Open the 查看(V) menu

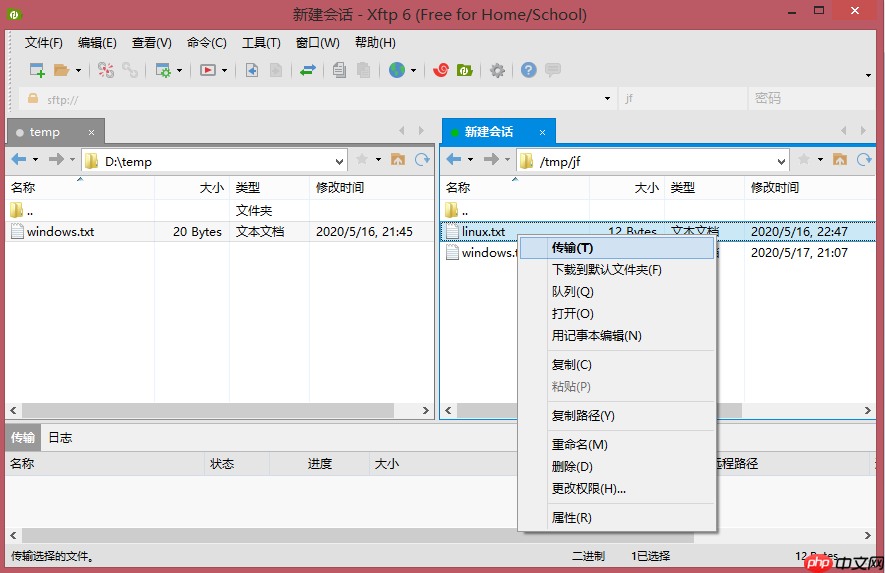[152, 43]
